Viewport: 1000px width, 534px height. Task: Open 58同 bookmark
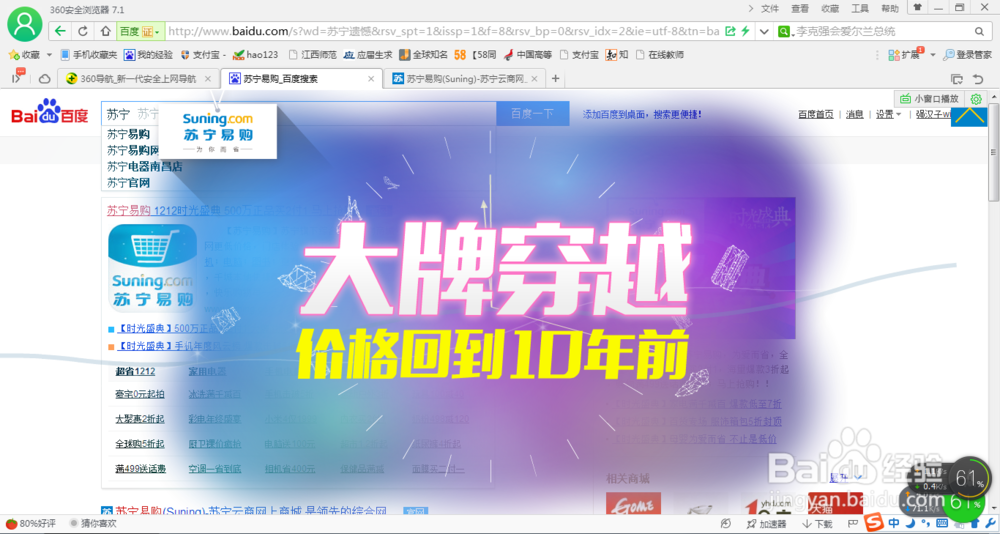[476, 55]
